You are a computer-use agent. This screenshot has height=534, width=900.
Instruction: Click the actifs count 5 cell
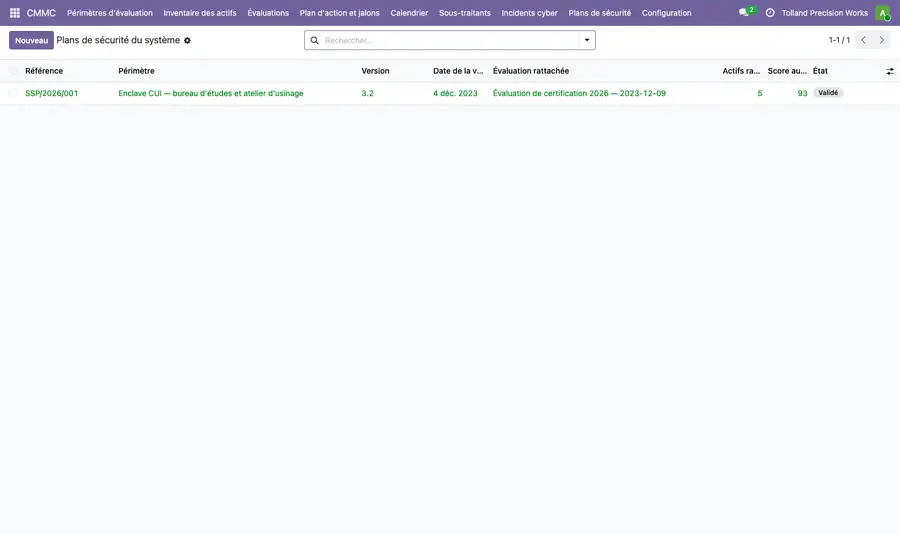[759, 93]
